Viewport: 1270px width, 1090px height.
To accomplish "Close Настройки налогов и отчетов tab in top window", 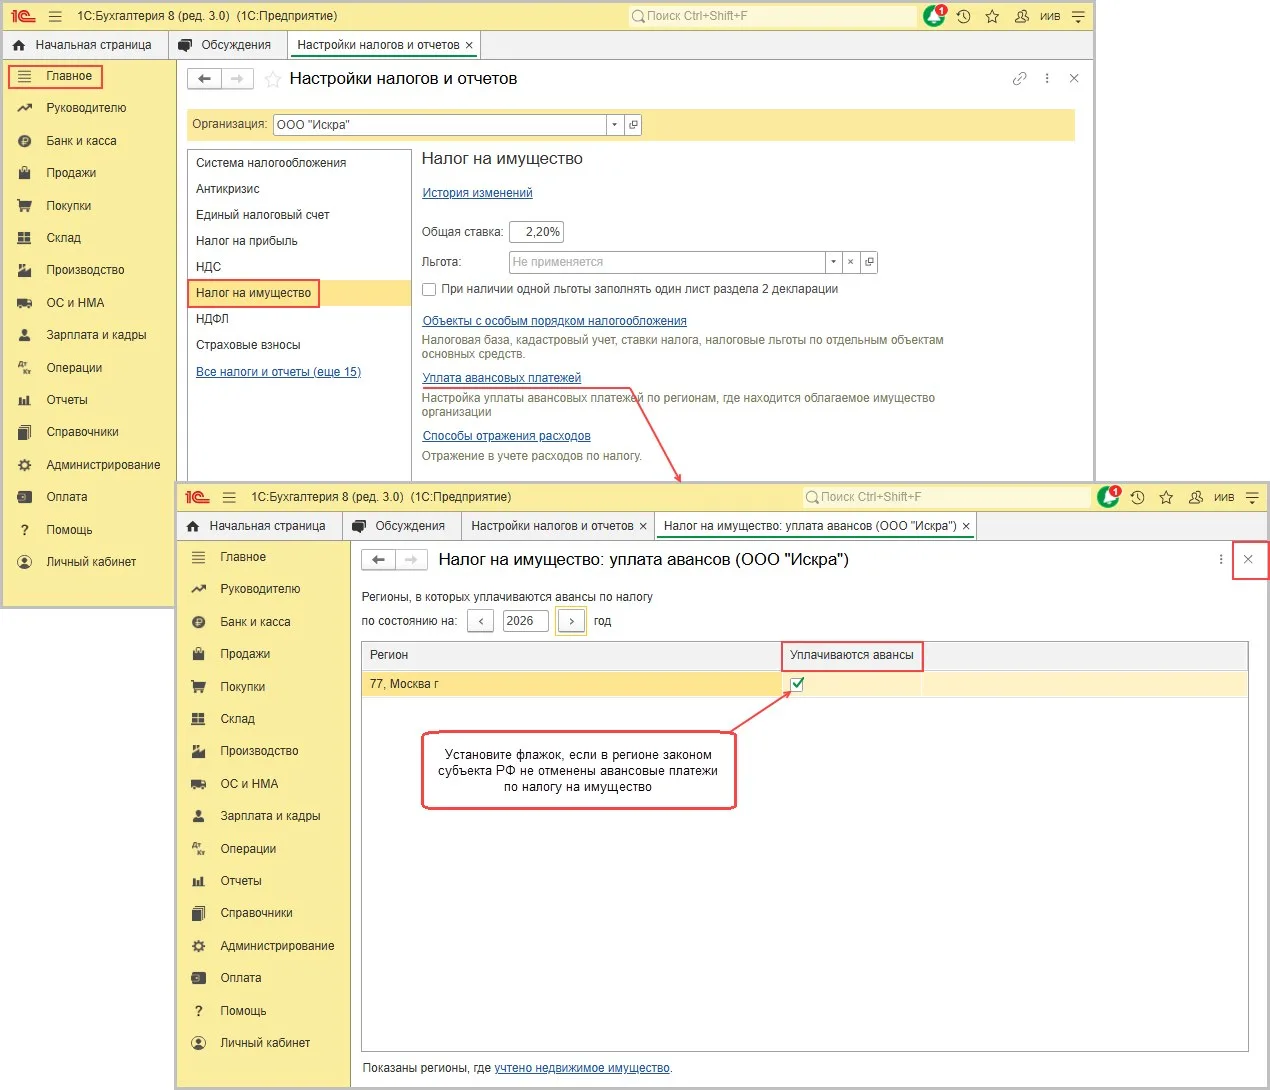I will pyautogui.click(x=469, y=45).
